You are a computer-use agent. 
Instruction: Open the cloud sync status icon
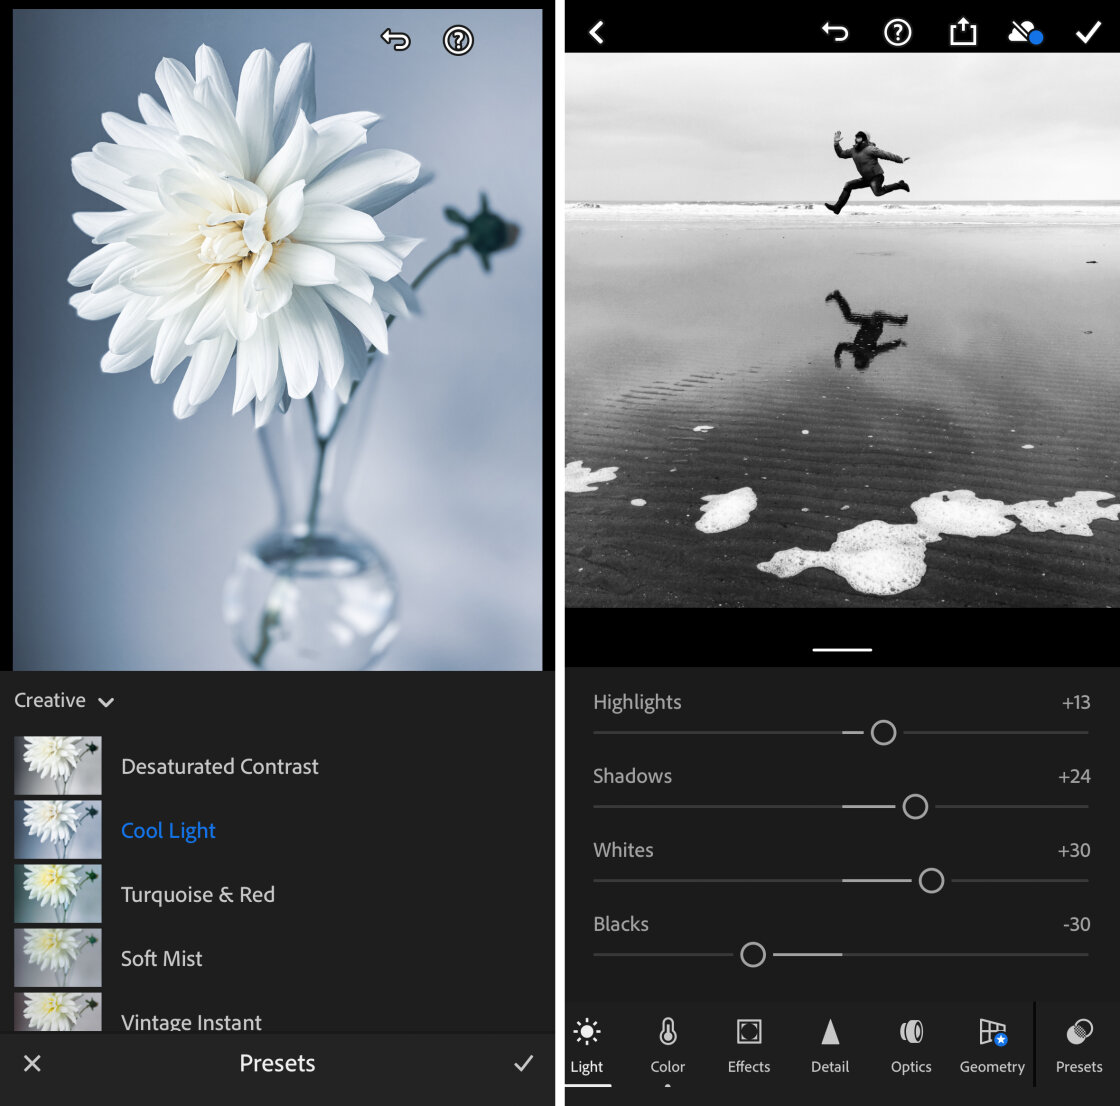[1024, 33]
